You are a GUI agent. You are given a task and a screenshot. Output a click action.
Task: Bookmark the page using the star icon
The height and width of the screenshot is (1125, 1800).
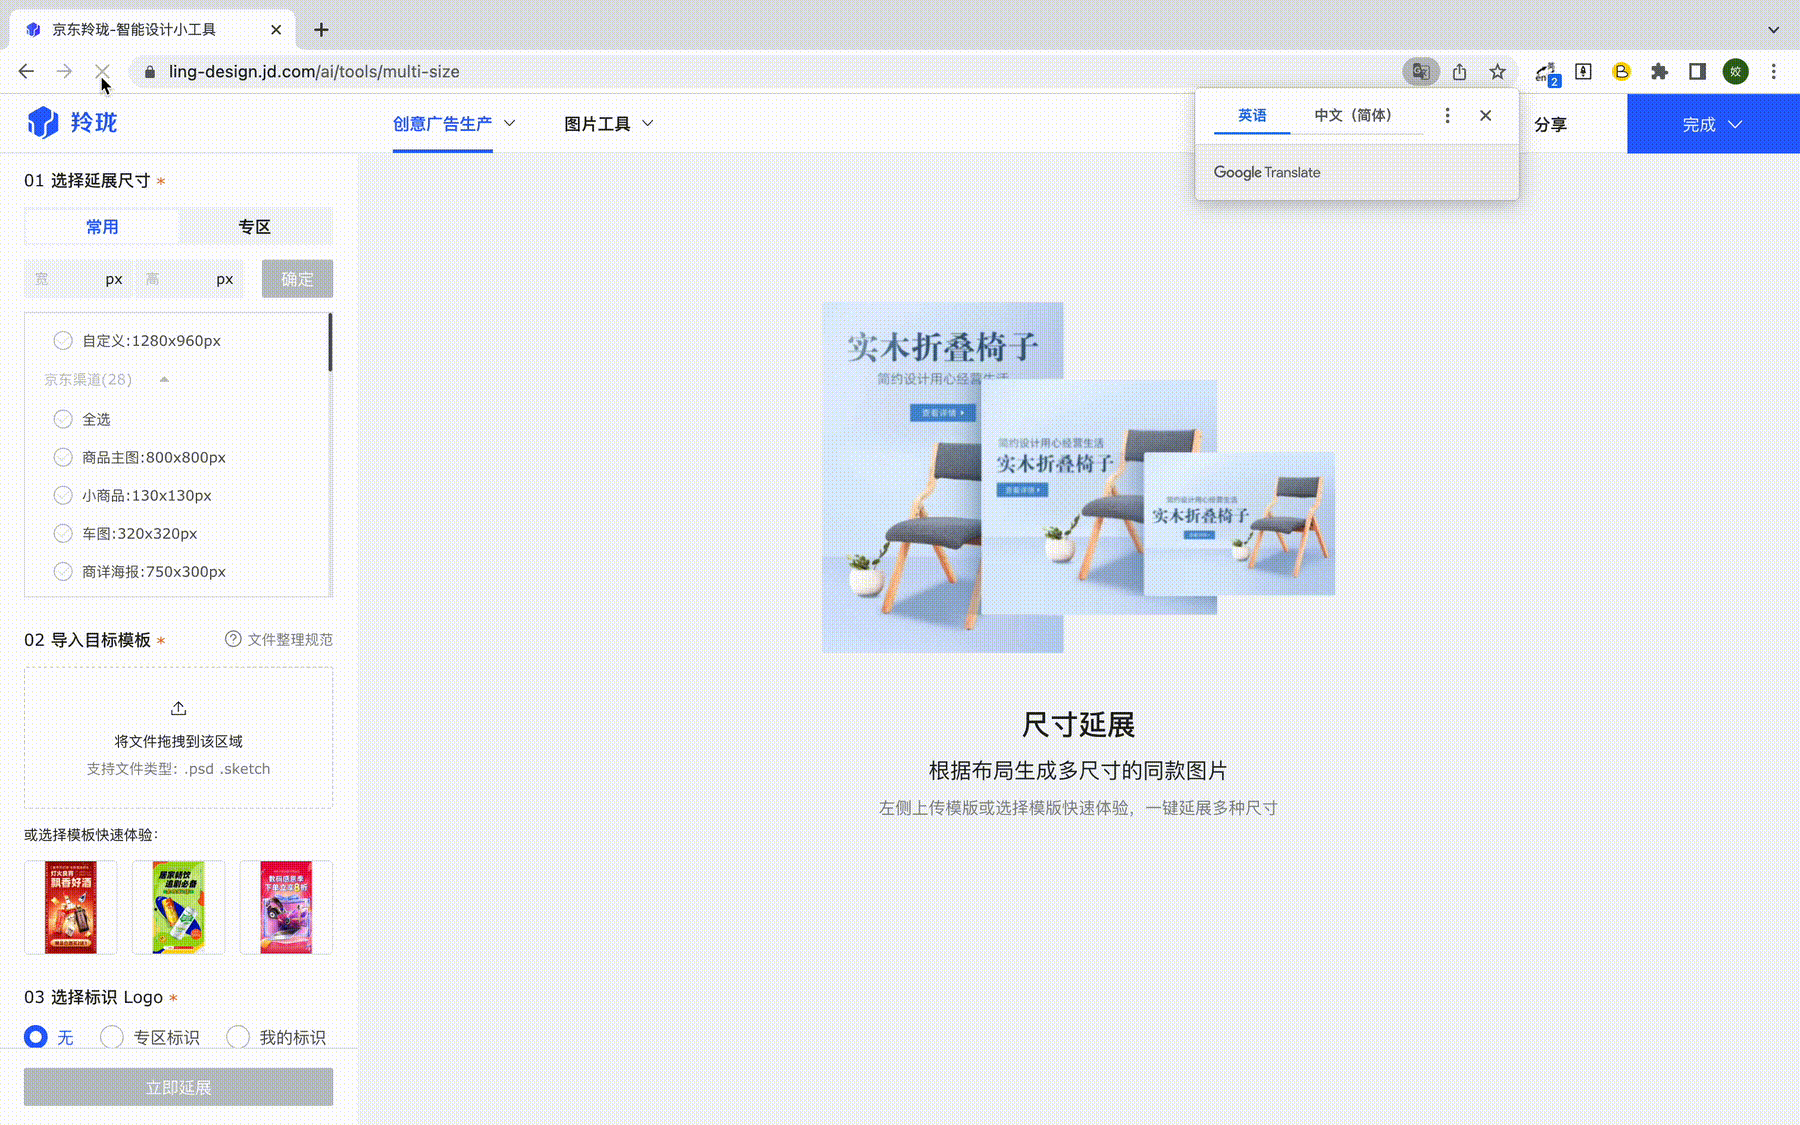(1497, 71)
